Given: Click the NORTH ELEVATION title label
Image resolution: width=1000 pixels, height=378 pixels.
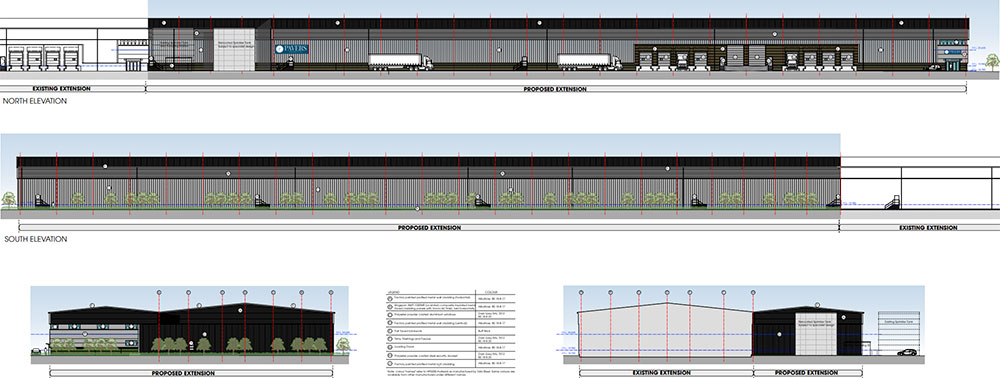Looking at the screenshot, I should [34, 101].
